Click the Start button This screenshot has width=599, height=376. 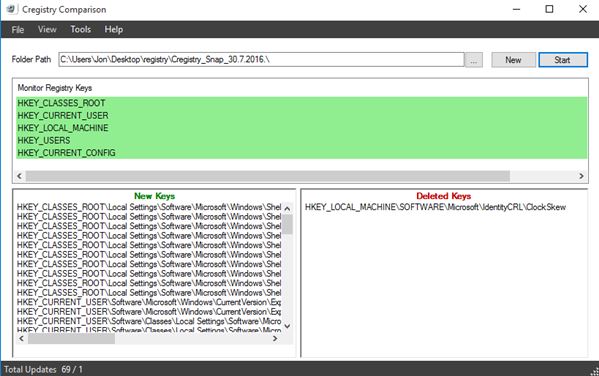[563, 60]
